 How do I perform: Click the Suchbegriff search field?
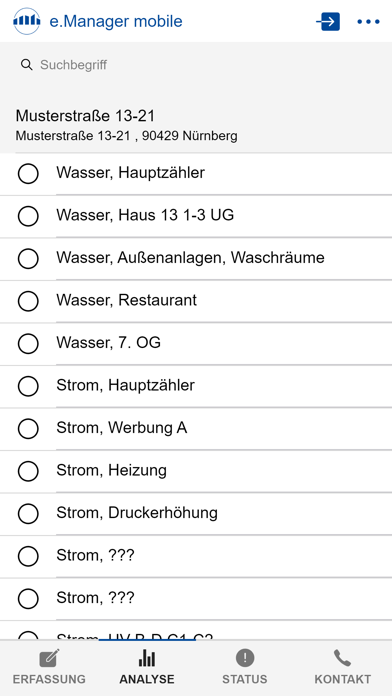point(196,65)
